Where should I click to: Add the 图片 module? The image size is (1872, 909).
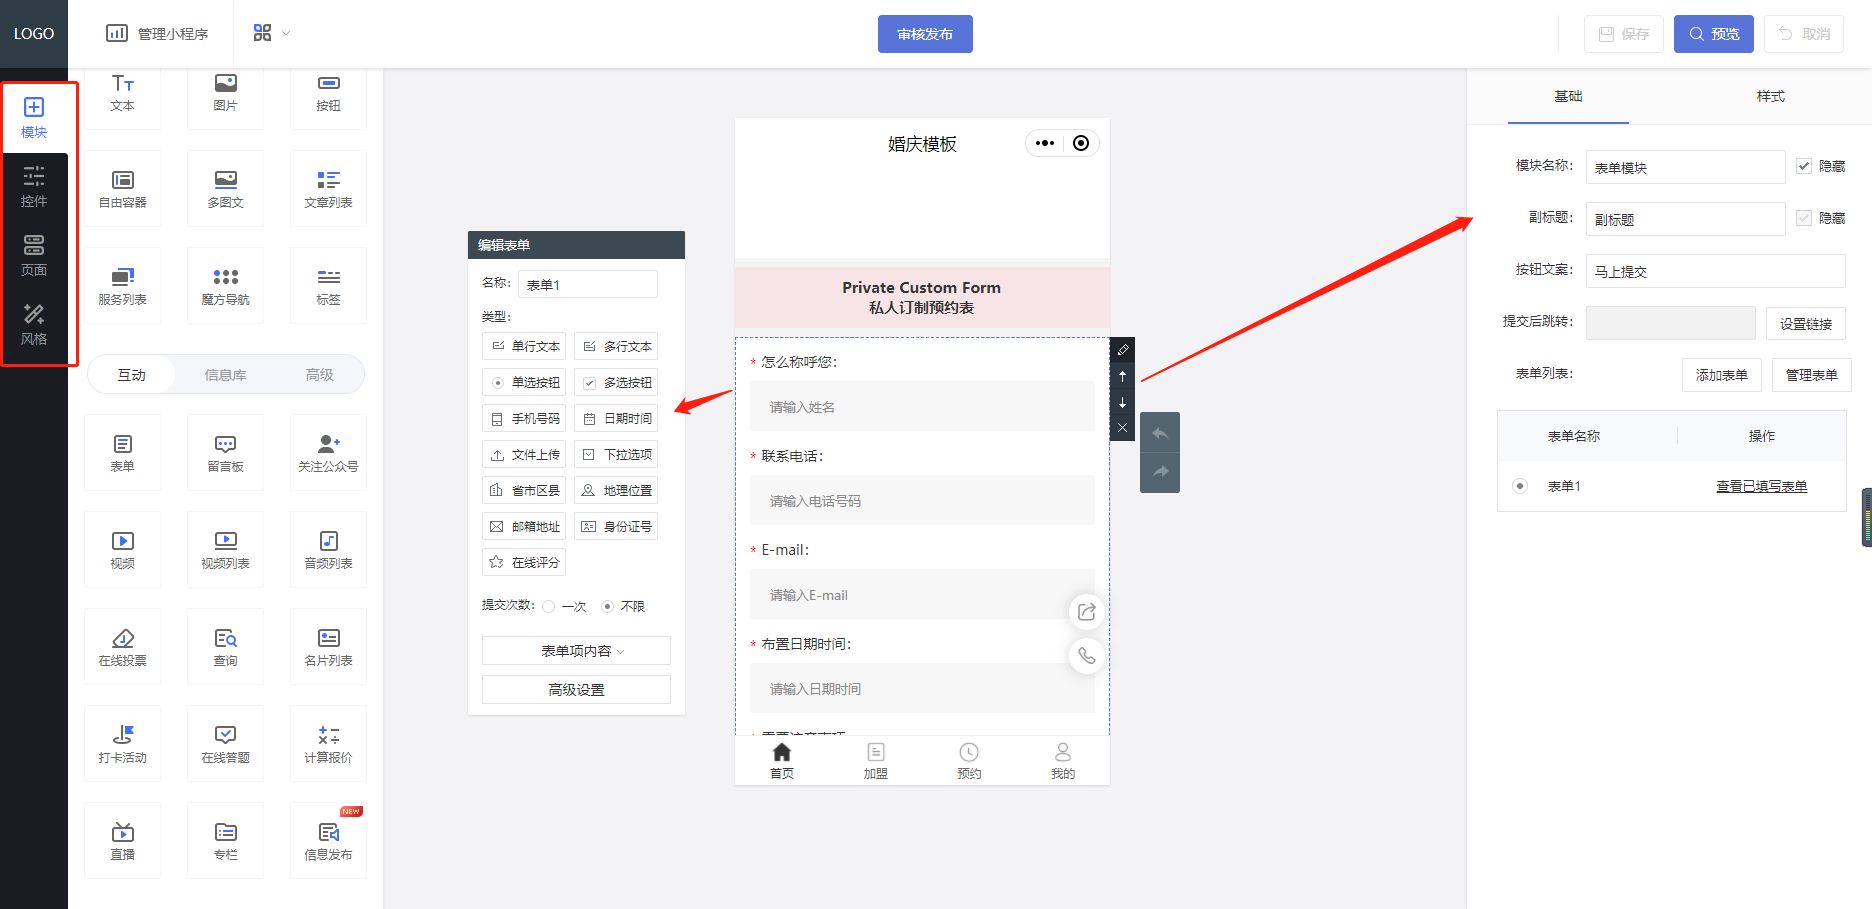click(226, 93)
